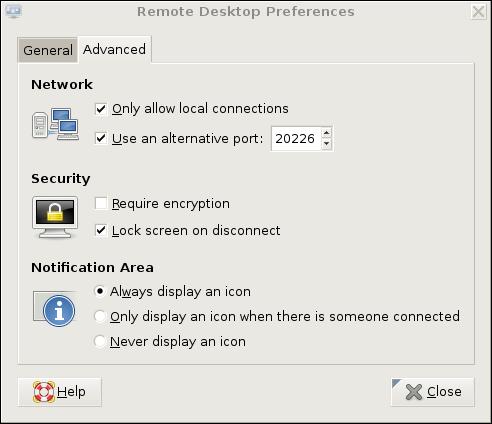This screenshot has width=492, height=424.
Task: Click into the port 20226 field
Action: (296, 139)
